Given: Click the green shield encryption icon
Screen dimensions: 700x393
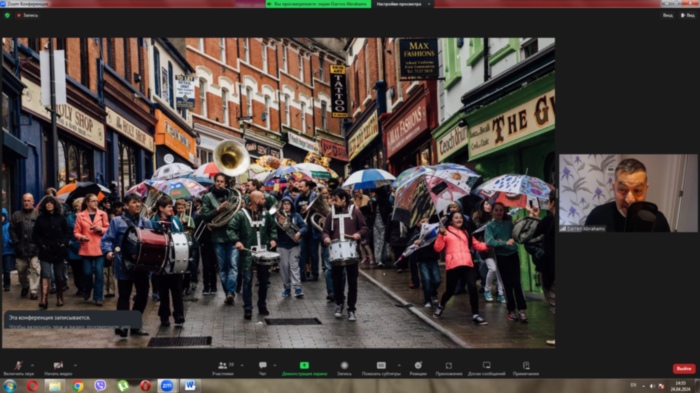Looking at the screenshot, I should (x=7, y=15).
